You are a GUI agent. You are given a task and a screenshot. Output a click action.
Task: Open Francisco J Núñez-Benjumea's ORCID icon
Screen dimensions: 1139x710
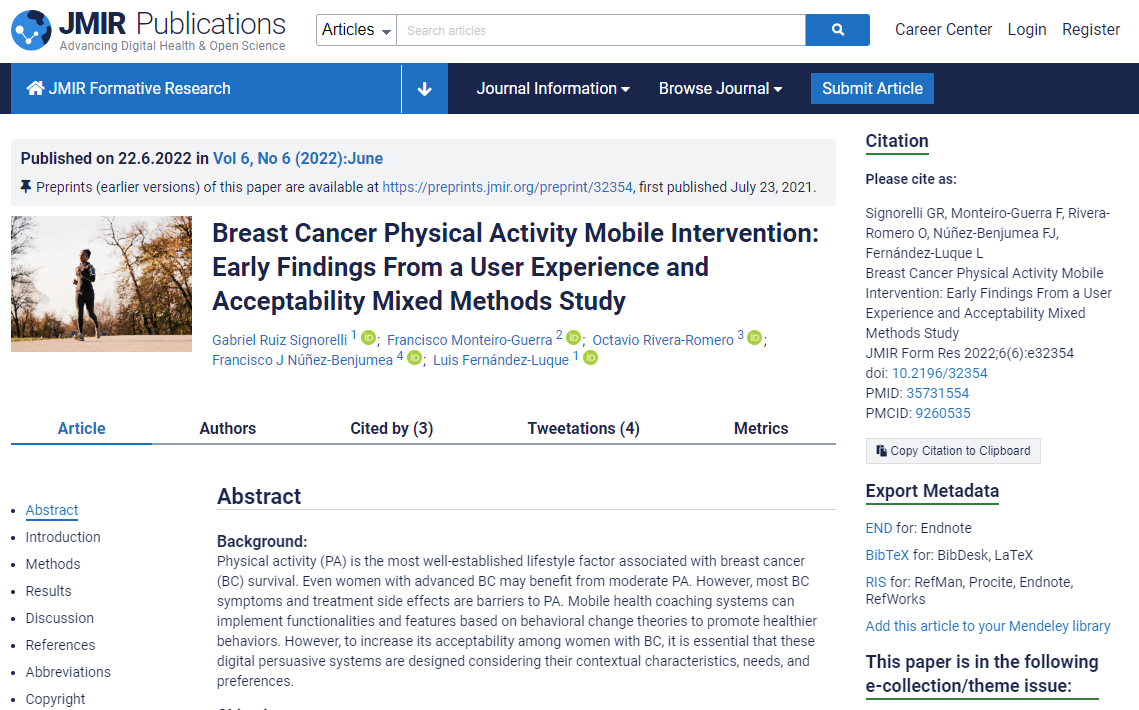tap(414, 358)
